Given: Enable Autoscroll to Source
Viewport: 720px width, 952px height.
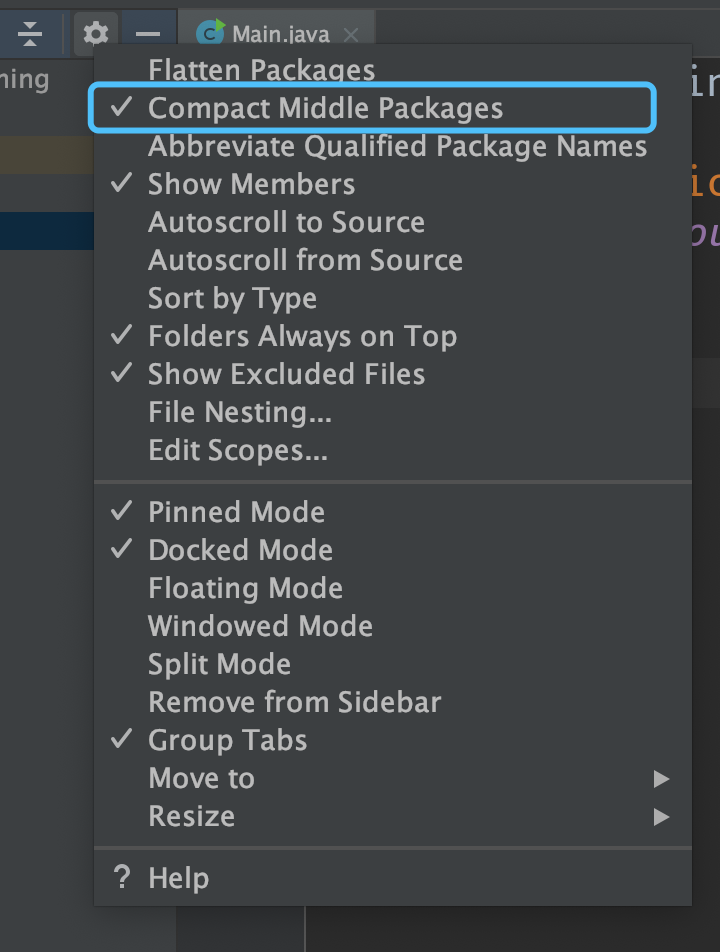Looking at the screenshot, I should coord(286,222).
